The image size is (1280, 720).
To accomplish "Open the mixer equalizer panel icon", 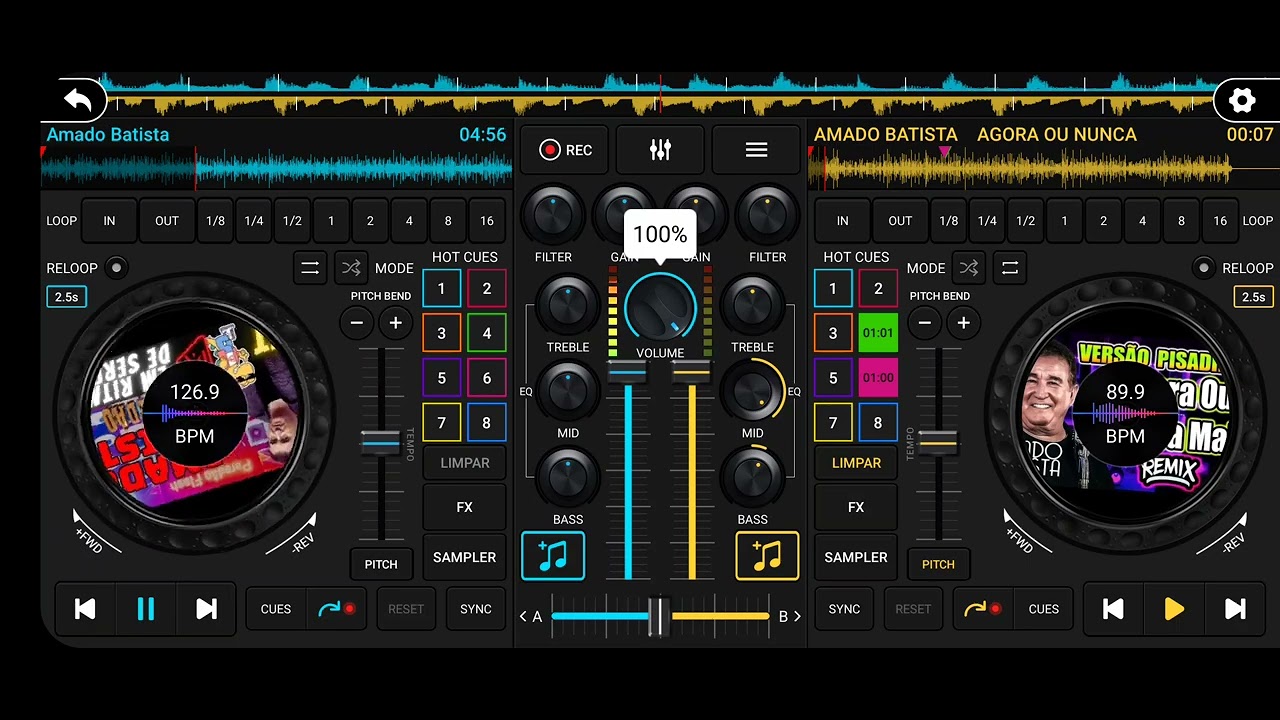I will tap(660, 150).
